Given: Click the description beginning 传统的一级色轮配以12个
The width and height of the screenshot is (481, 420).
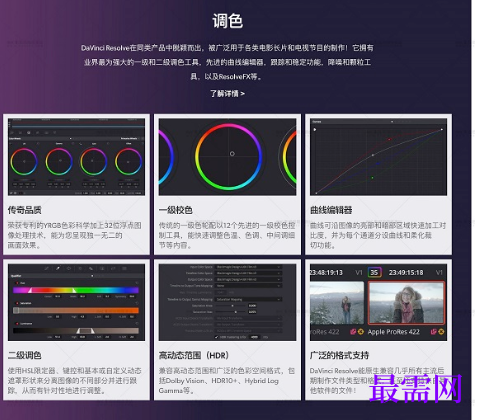Looking at the screenshot, I should pyautogui.click(x=227, y=235).
